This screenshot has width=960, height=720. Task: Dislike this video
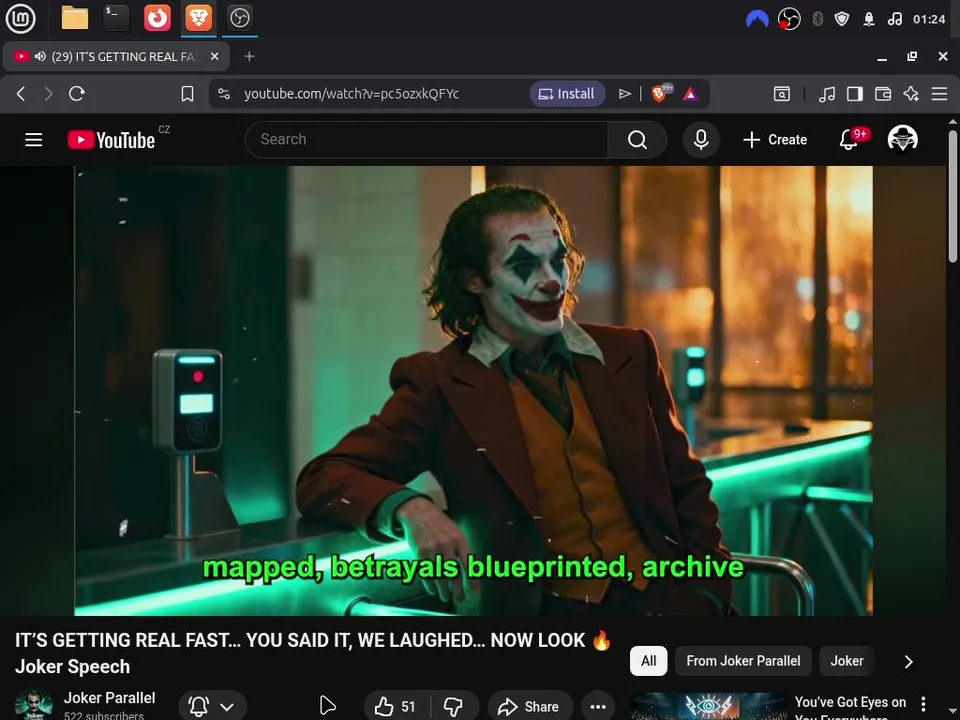pyautogui.click(x=454, y=707)
